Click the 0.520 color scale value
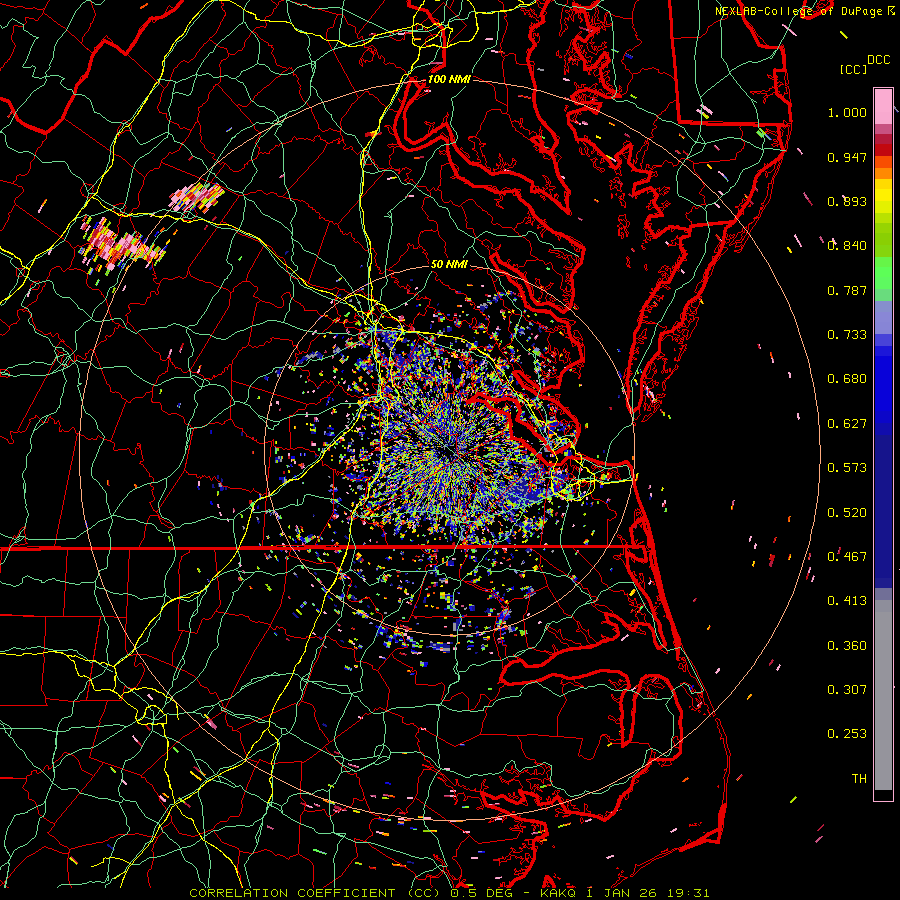This screenshot has width=900, height=900. click(847, 513)
